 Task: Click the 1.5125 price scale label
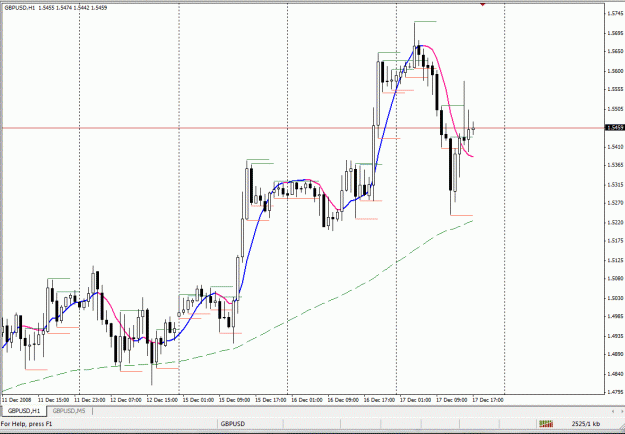(615, 260)
